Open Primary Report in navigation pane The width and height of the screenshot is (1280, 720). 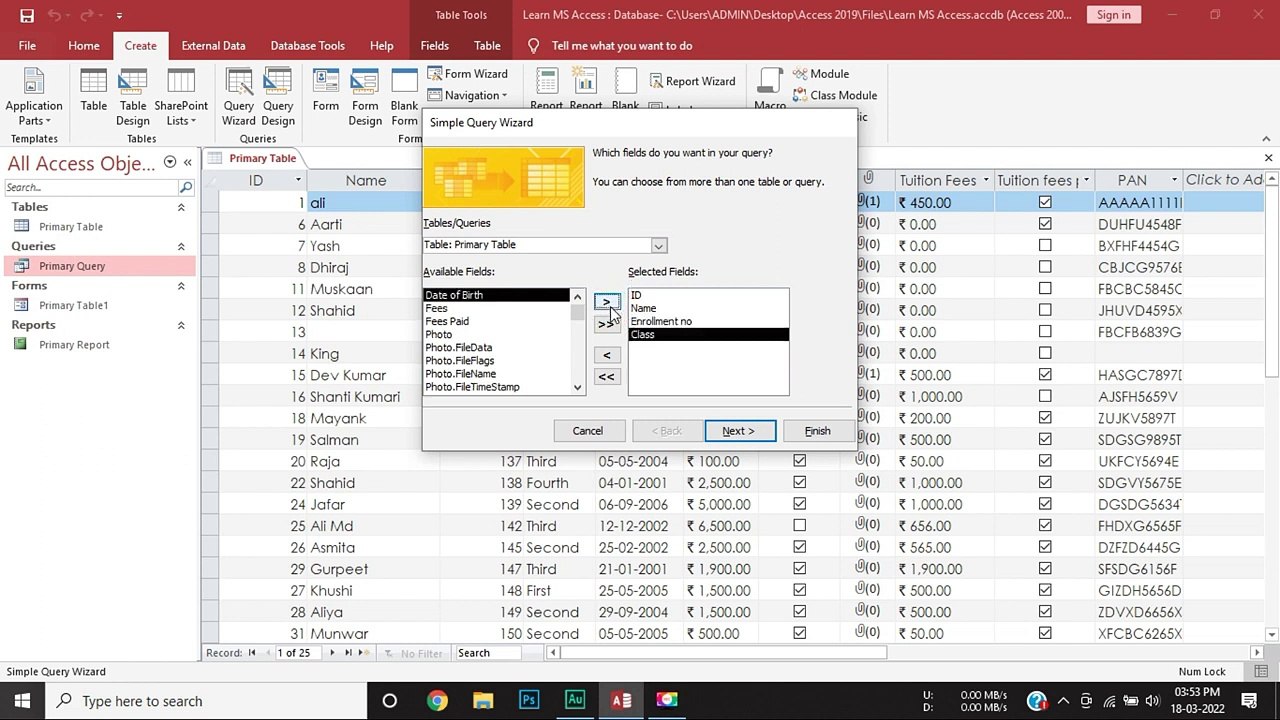pyautogui.click(x=74, y=345)
